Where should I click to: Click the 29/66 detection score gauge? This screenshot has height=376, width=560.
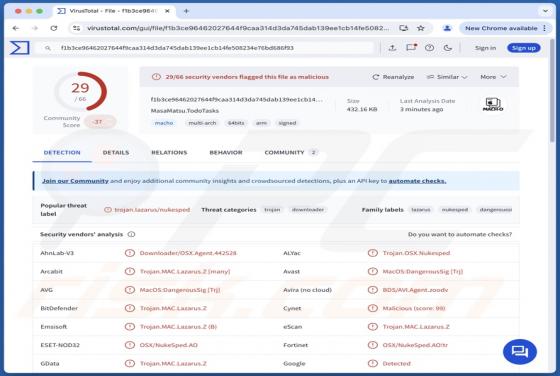(80, 91)
